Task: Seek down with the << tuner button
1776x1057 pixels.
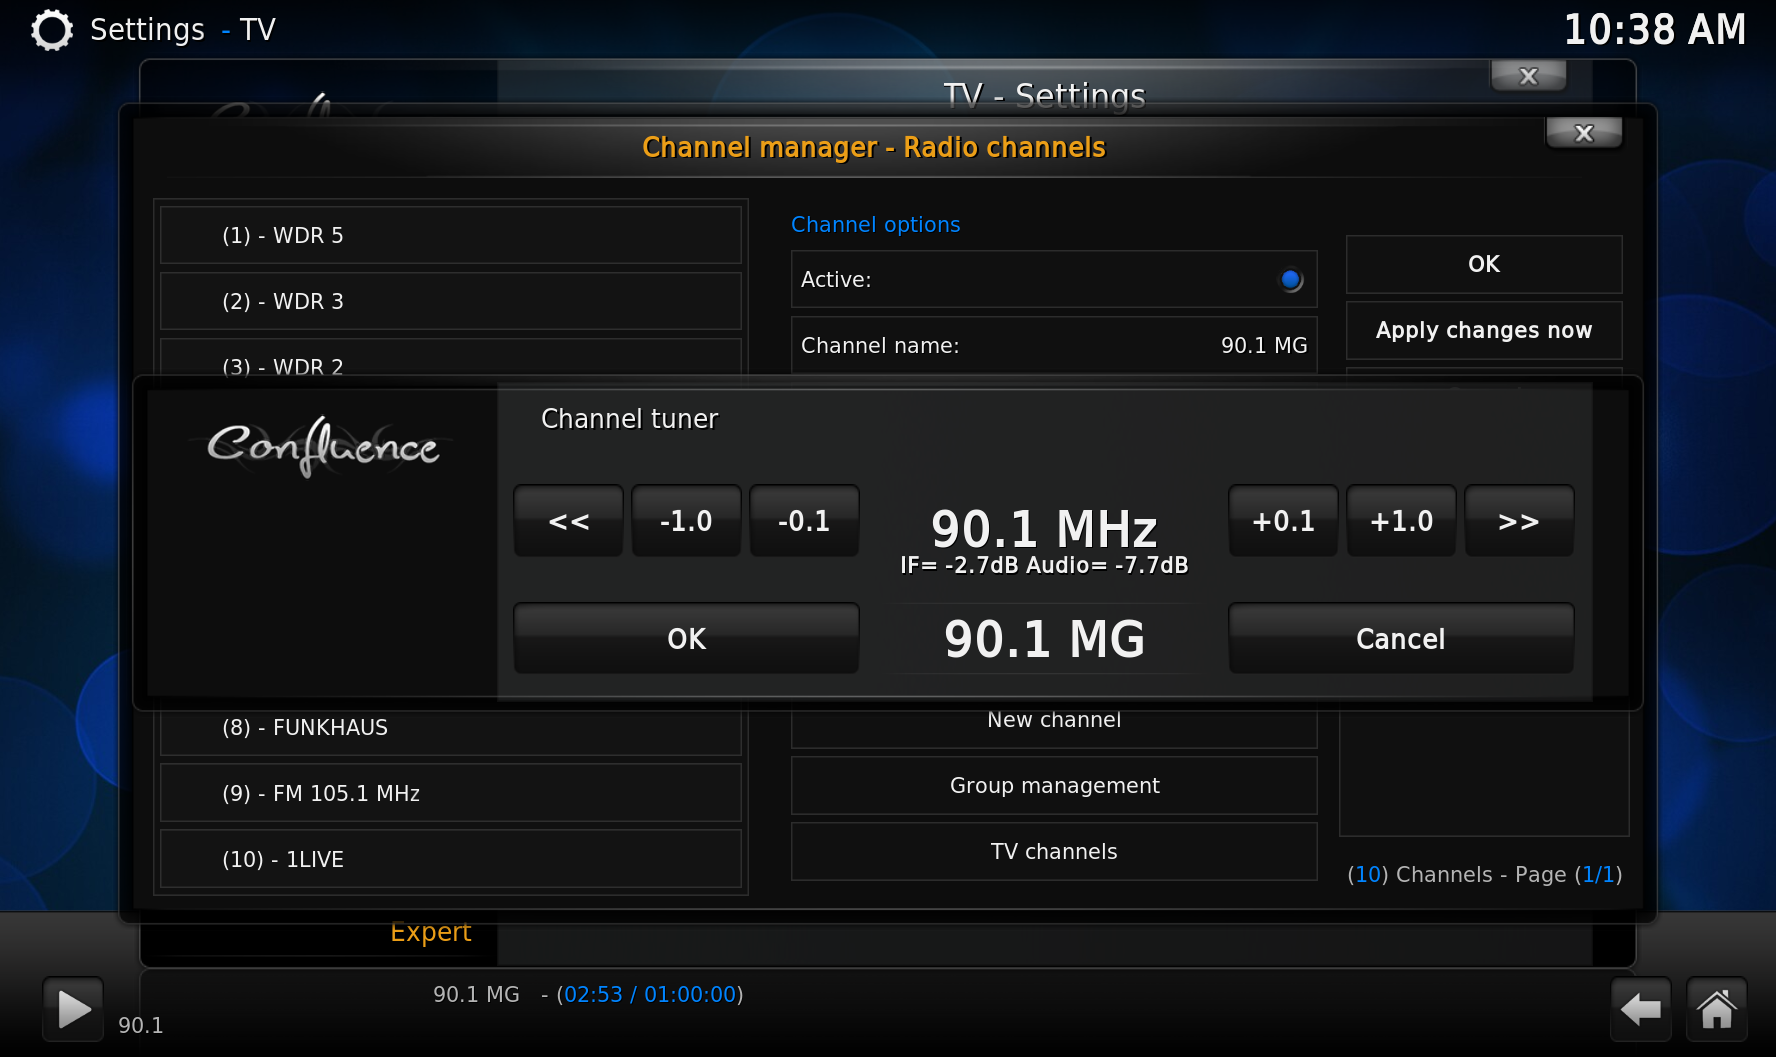Action: 568,521
